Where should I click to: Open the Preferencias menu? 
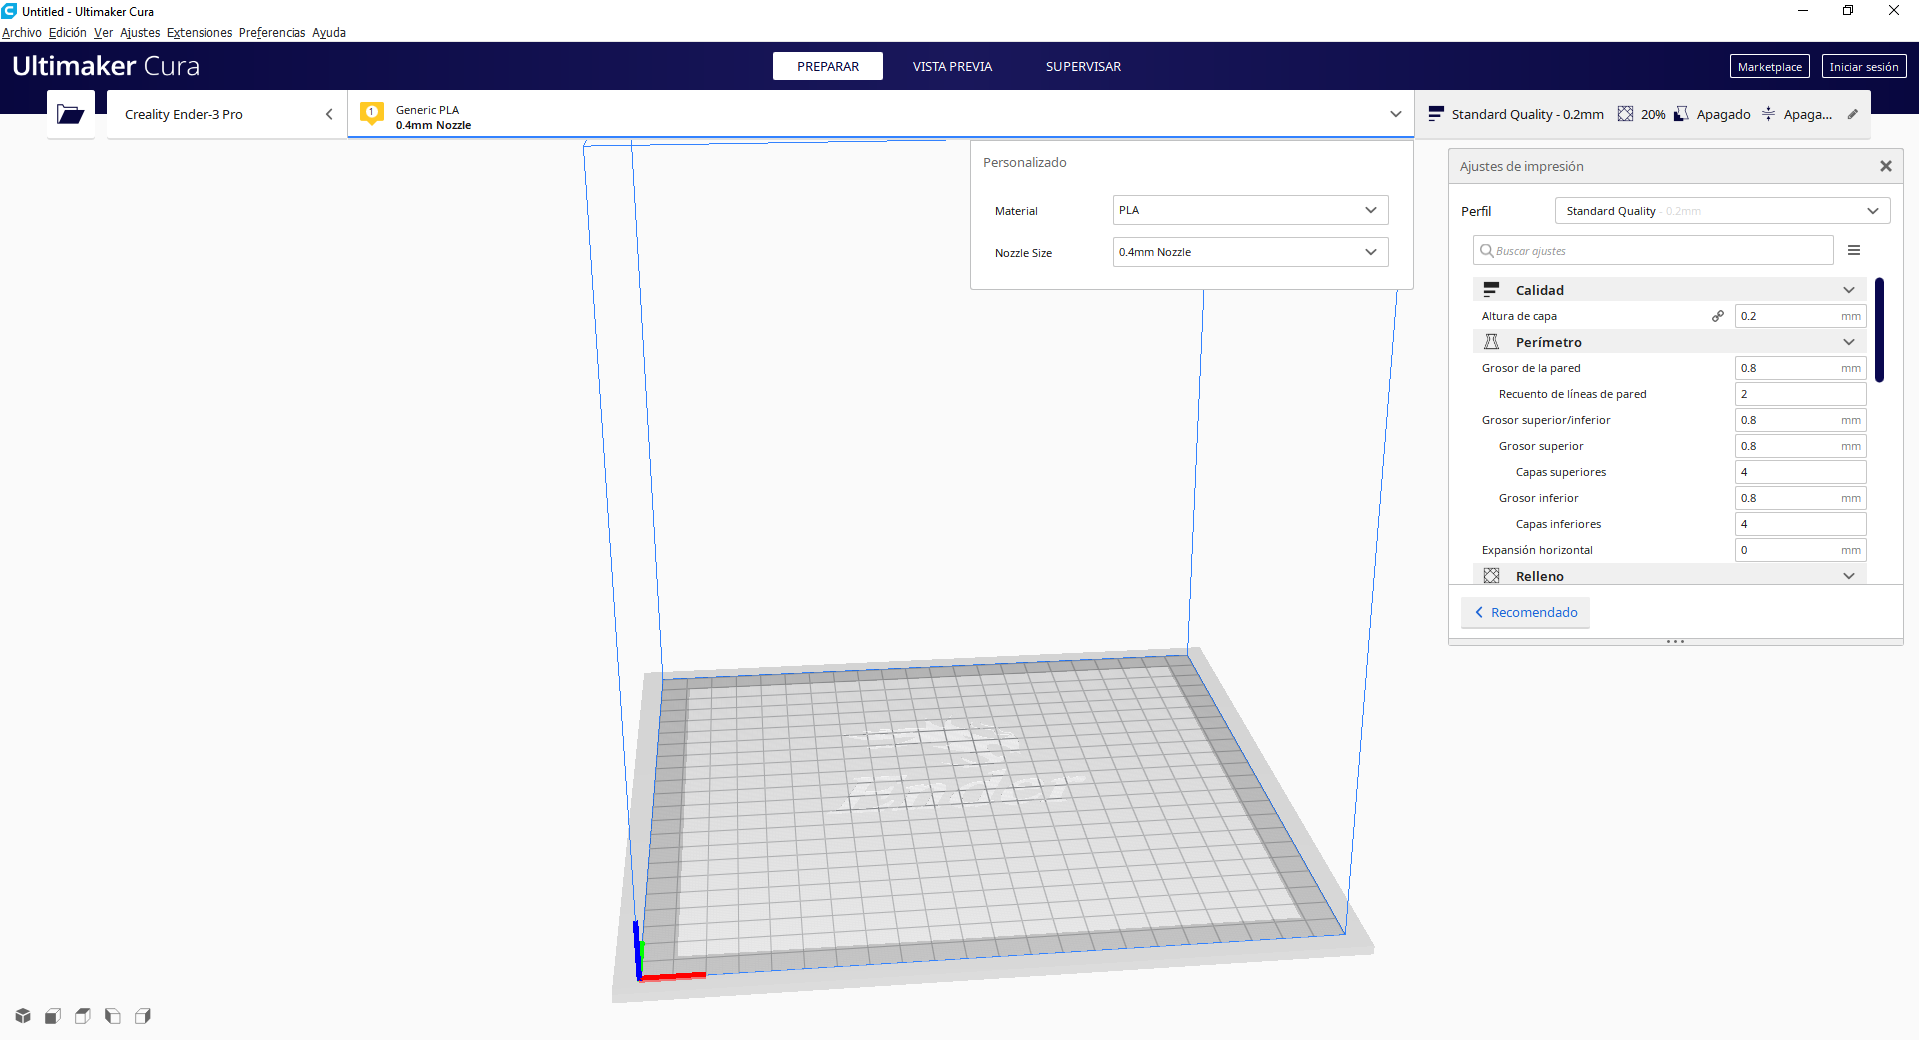point(272,33)
